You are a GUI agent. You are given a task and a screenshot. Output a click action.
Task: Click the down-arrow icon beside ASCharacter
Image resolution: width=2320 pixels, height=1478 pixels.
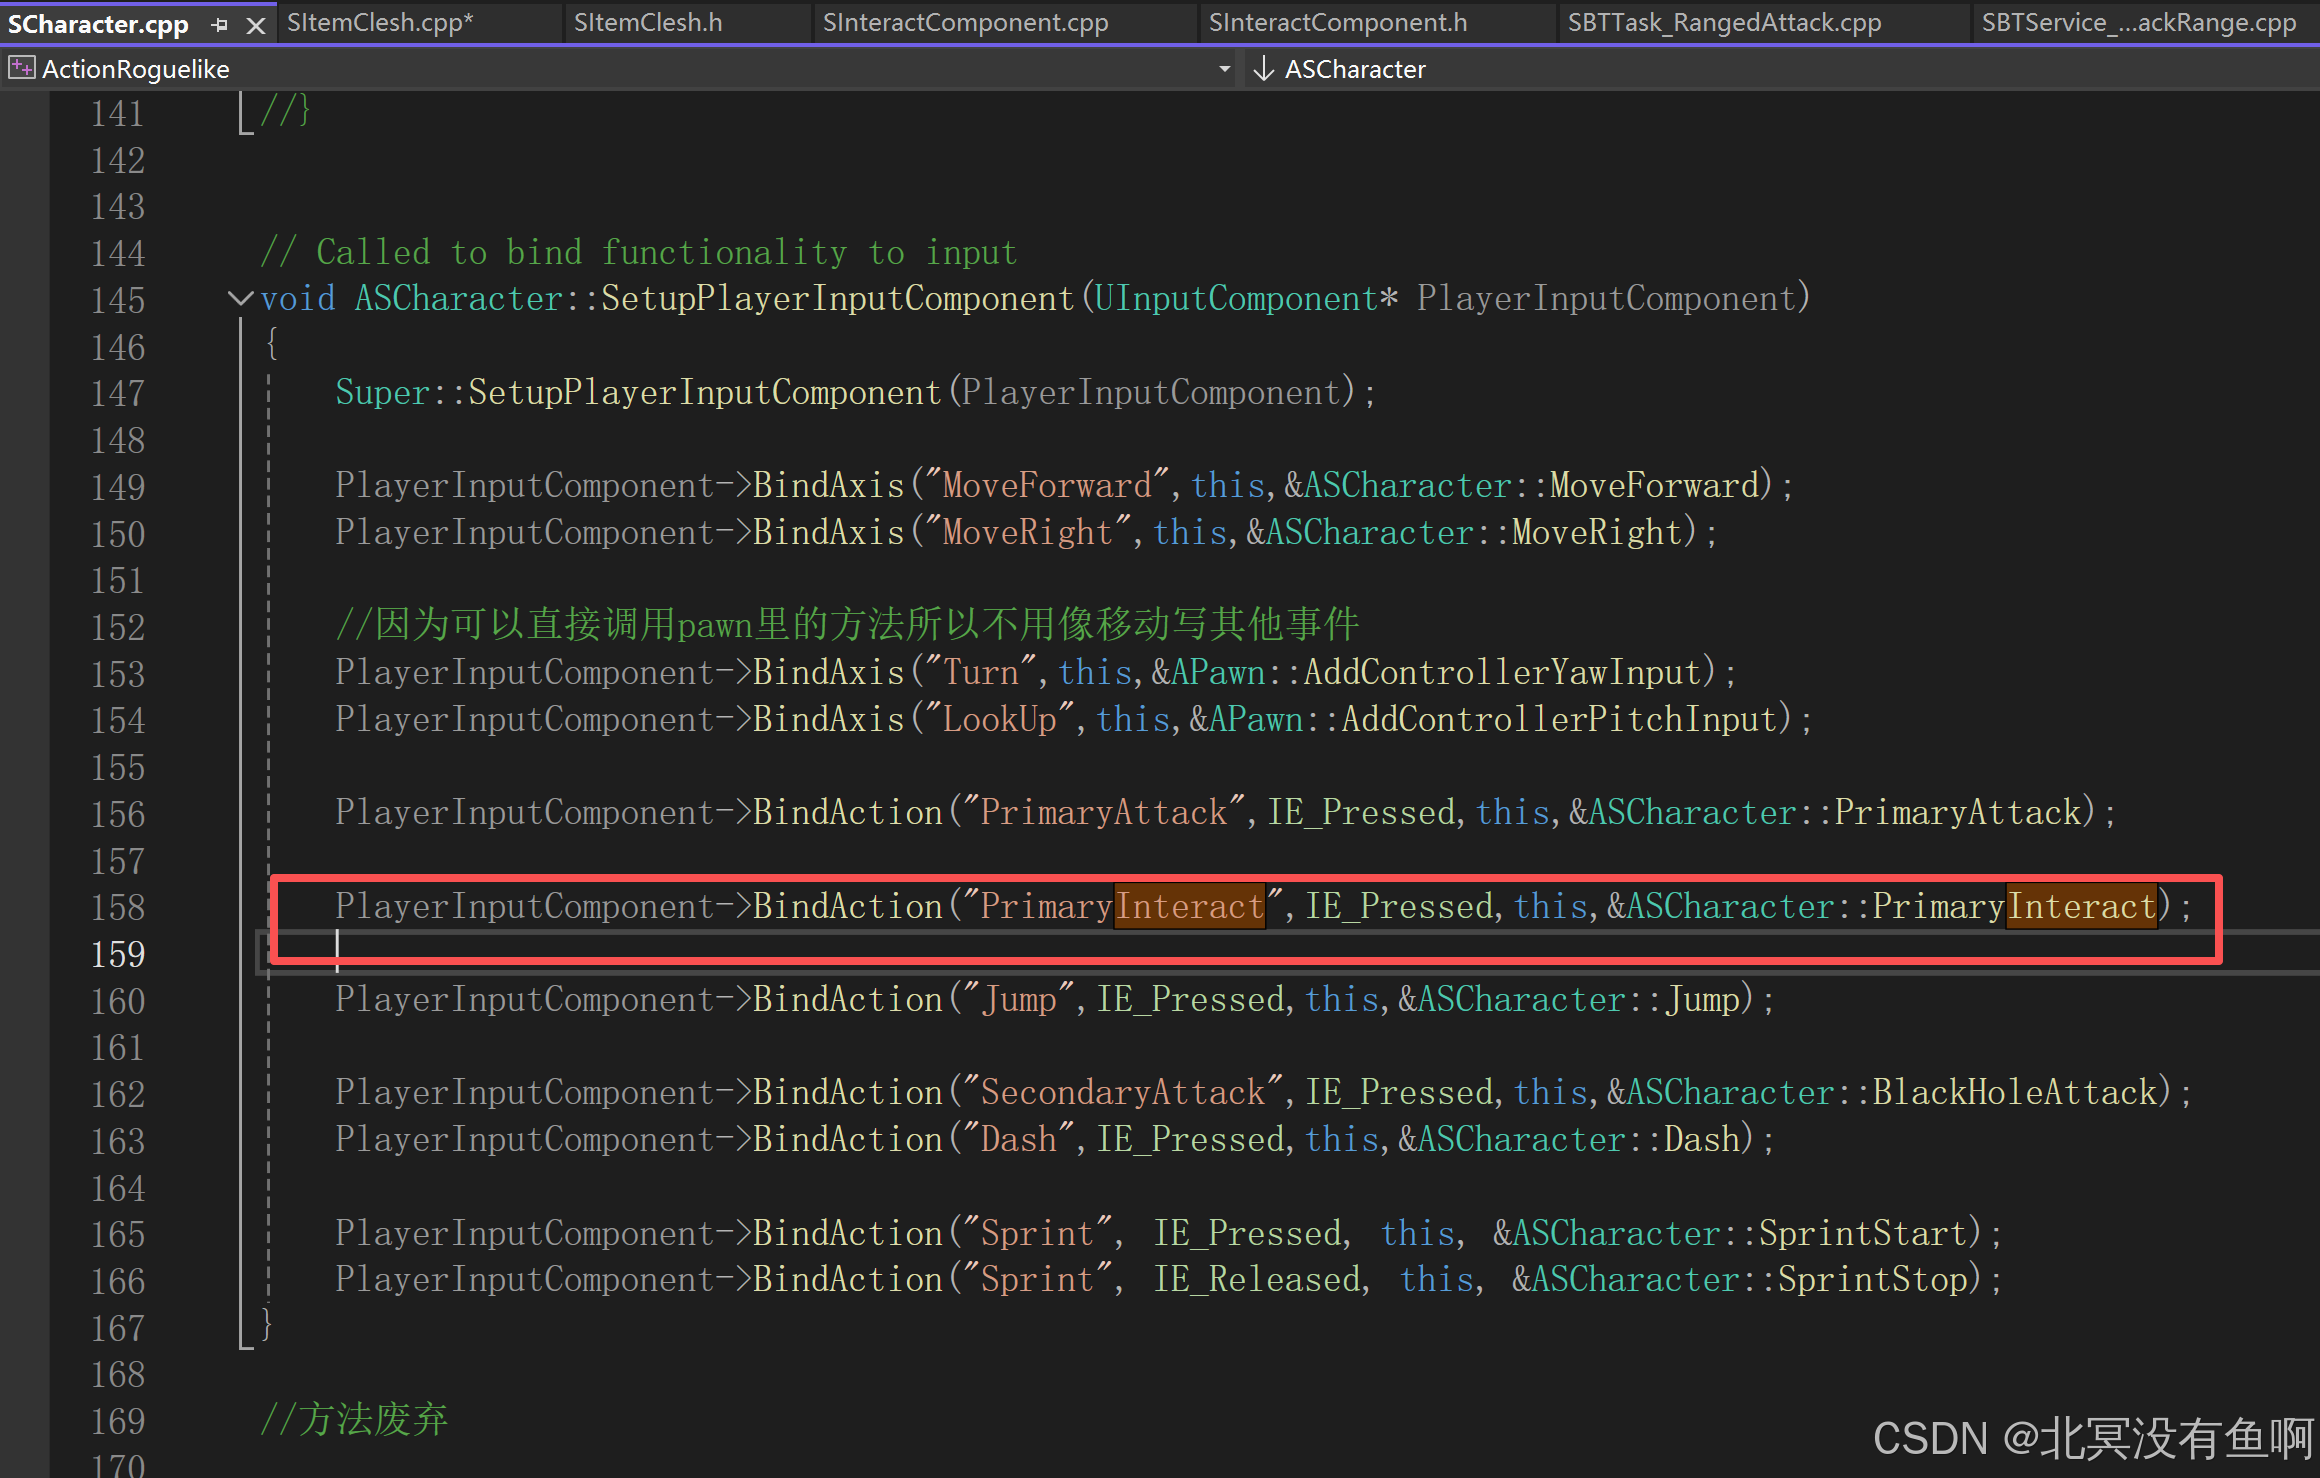[x=1264, y=68]
